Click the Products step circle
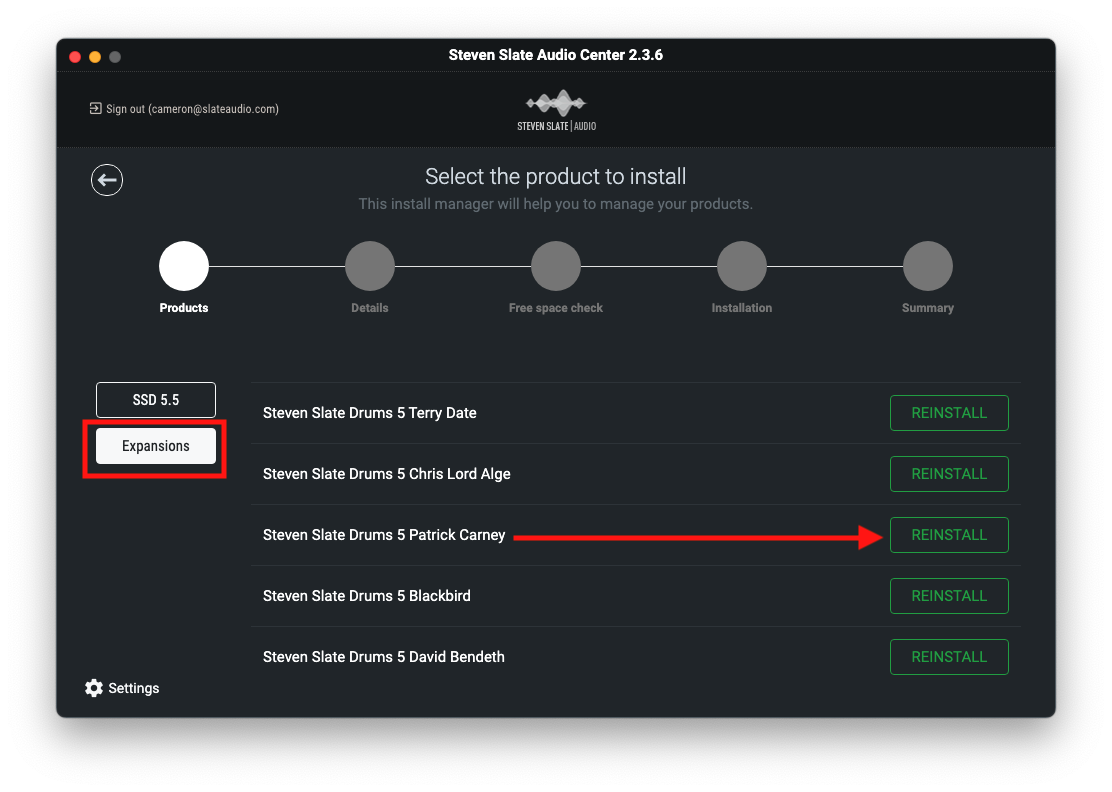Screen dimensions: 1112x792 pos(184,266)
